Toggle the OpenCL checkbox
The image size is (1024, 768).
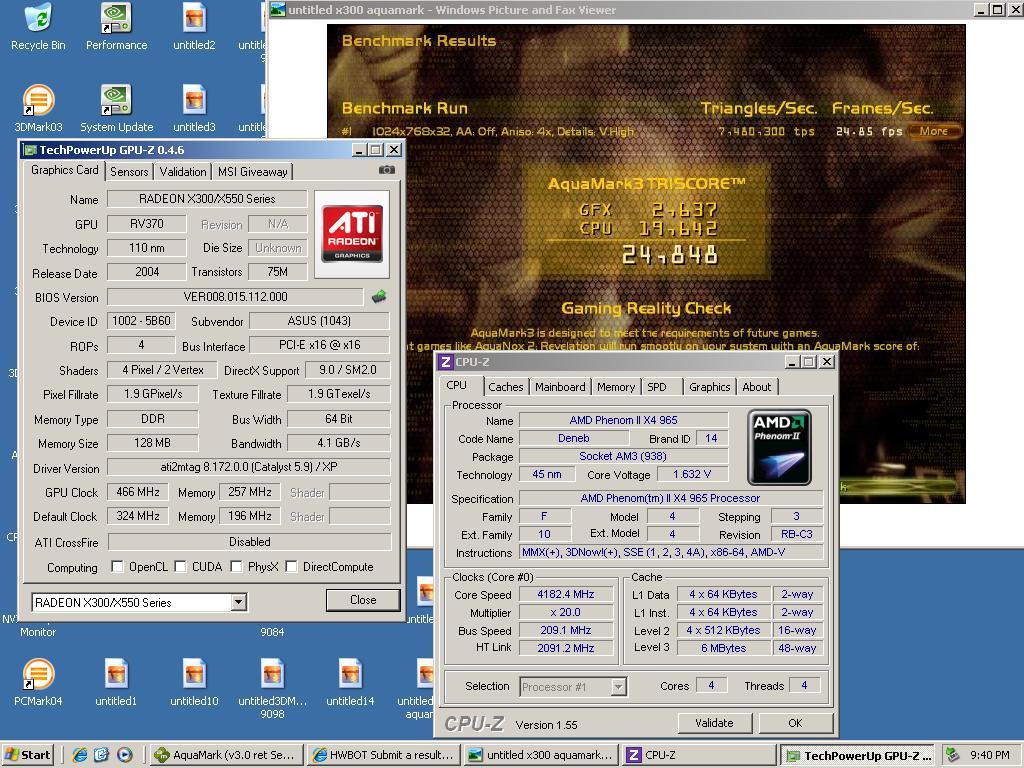click(x=117, y=566)
